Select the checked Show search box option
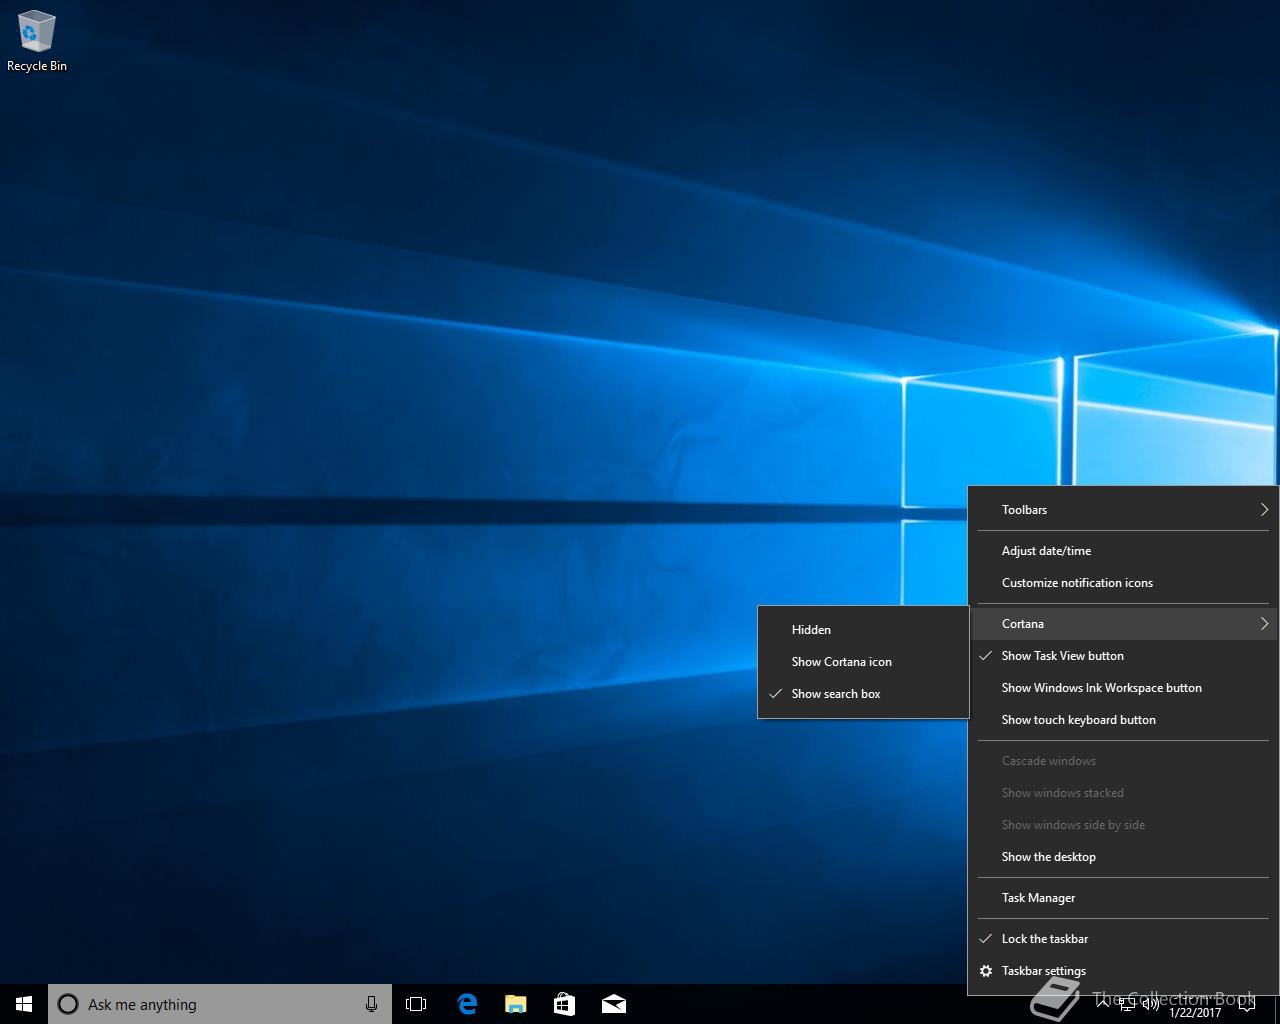The width and height of the screenshot is (1280, 1024). (x=836, y=694)
